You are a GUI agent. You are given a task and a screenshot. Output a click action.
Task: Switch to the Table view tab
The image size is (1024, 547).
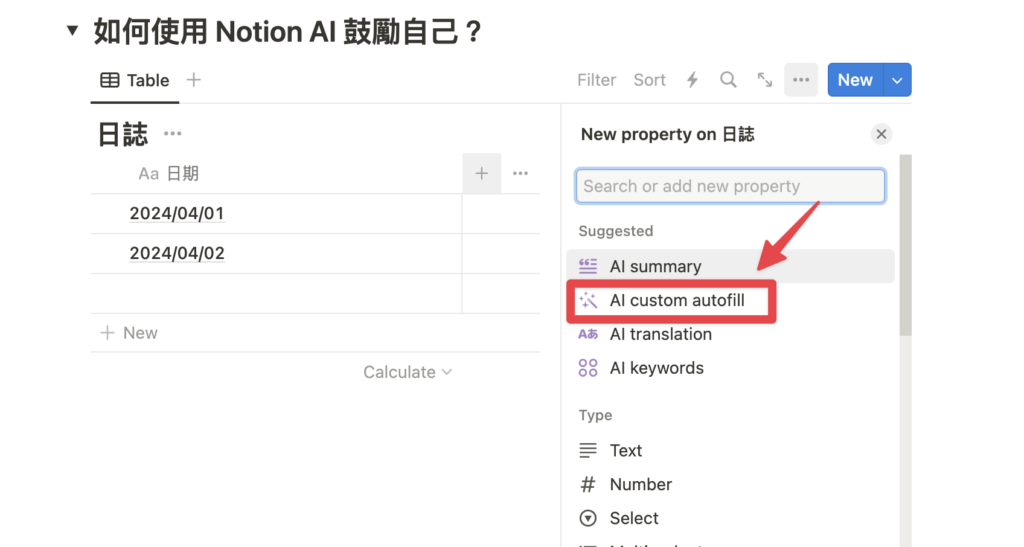pos(135,80)
